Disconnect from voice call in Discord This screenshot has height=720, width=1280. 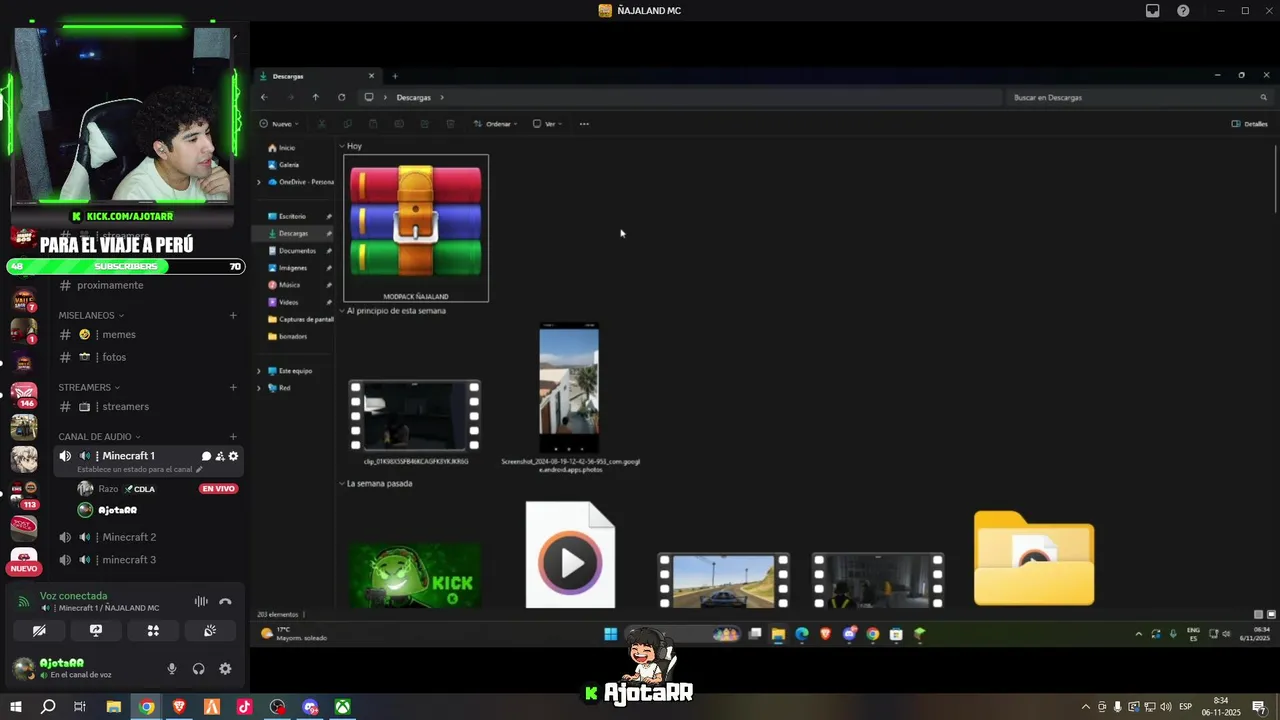225,601
